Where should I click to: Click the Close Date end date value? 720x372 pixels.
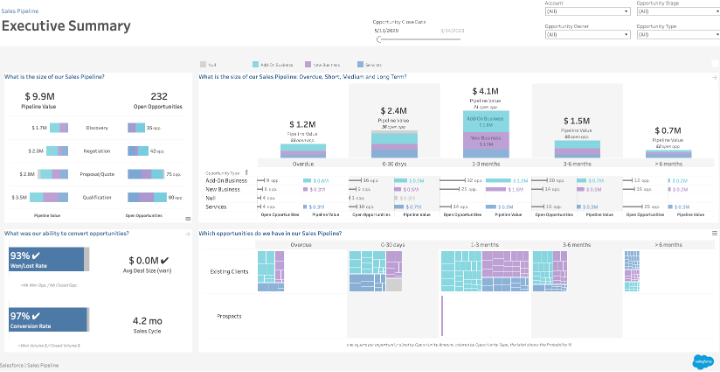[x=452, y=30]
